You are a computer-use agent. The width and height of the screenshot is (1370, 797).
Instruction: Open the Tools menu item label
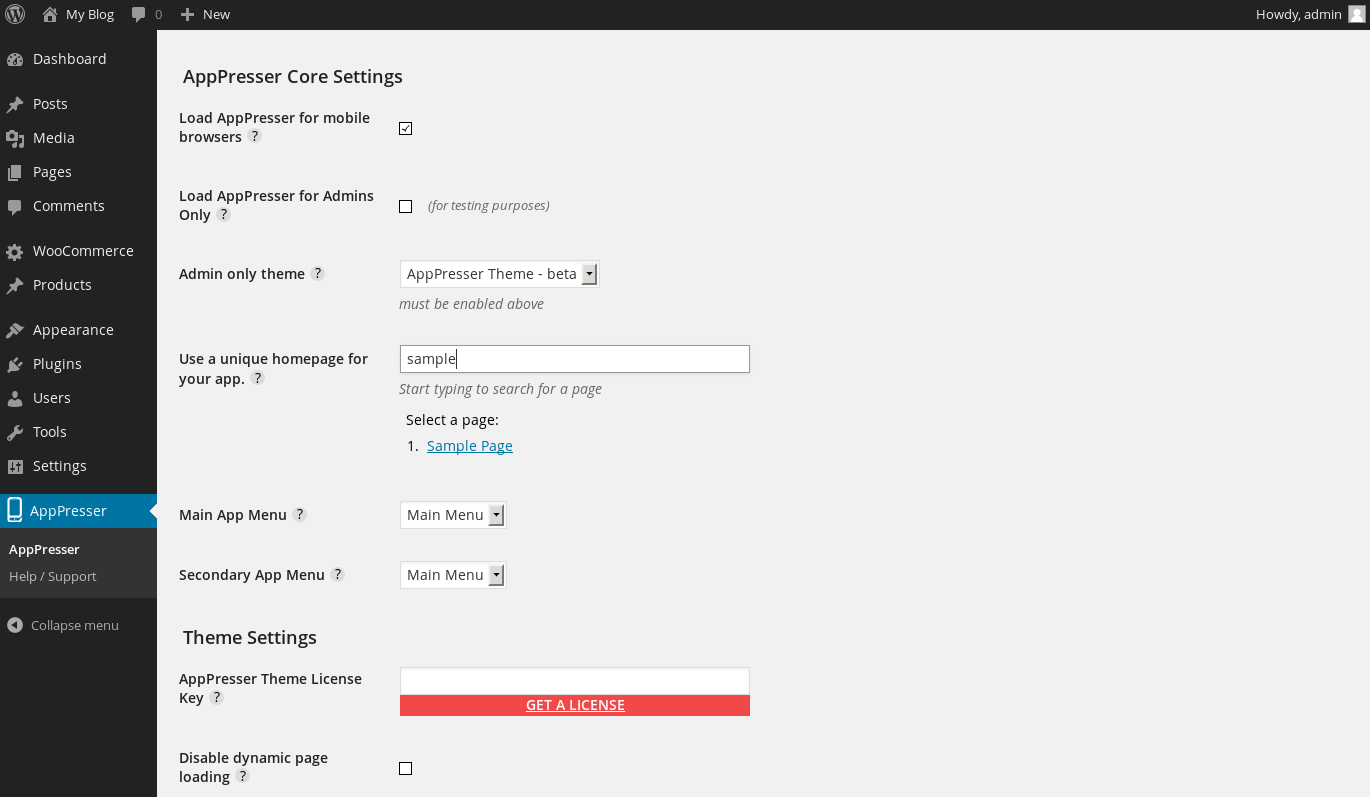[50, 432]
